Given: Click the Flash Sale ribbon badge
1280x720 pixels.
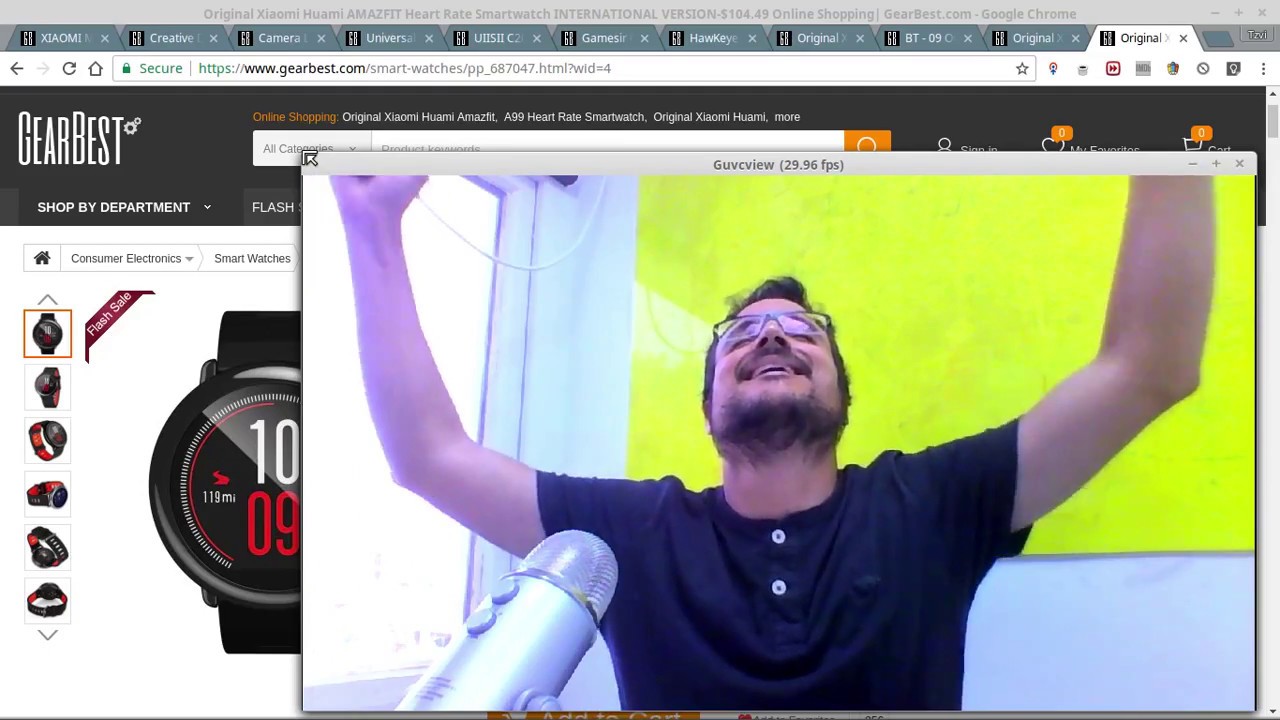Looking at the screenshot, I should pos(117,320).
